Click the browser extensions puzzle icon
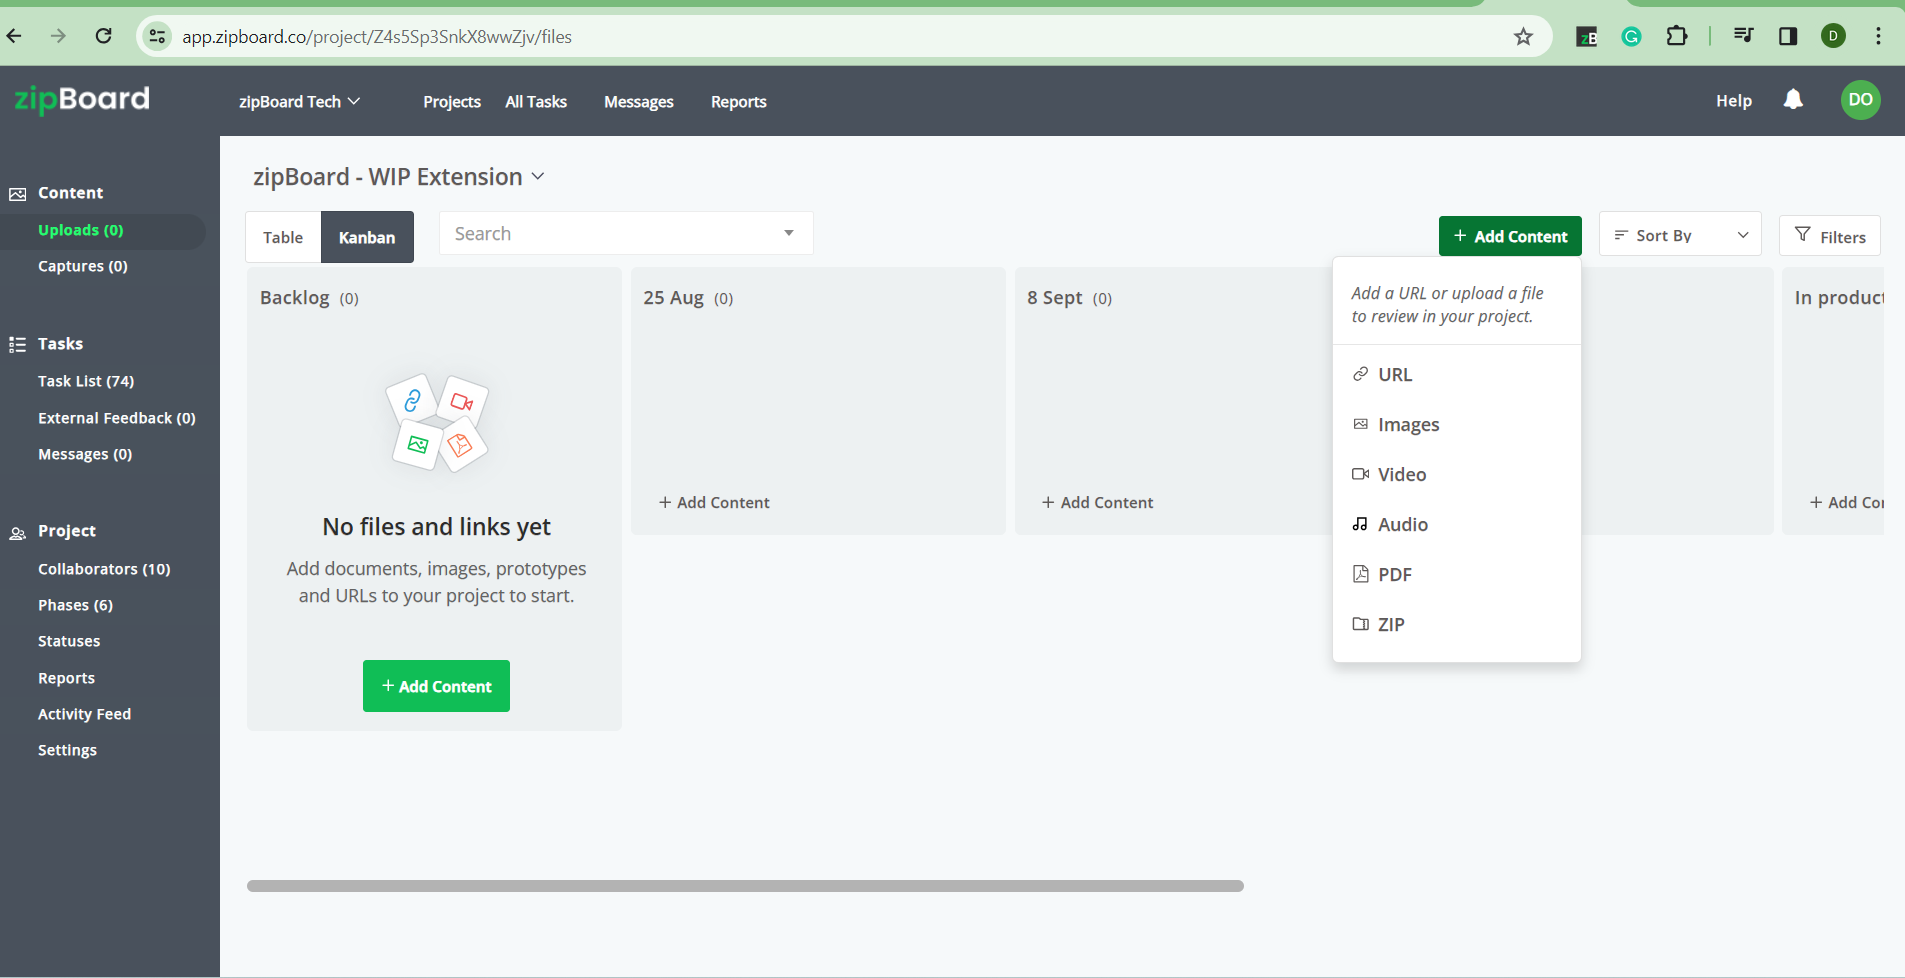This screenshot has height=978, width=1905. click(1677, 36)
